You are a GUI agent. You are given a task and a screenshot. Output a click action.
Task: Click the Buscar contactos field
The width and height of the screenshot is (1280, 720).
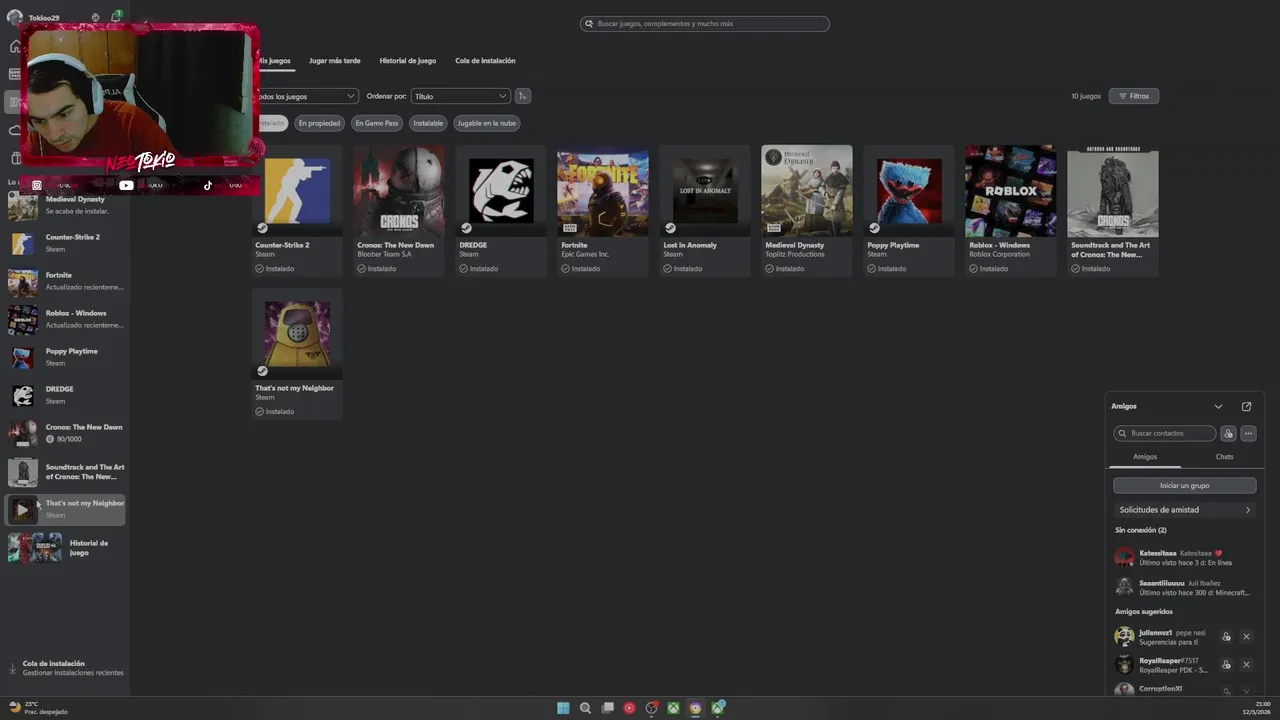[1165, 433]
